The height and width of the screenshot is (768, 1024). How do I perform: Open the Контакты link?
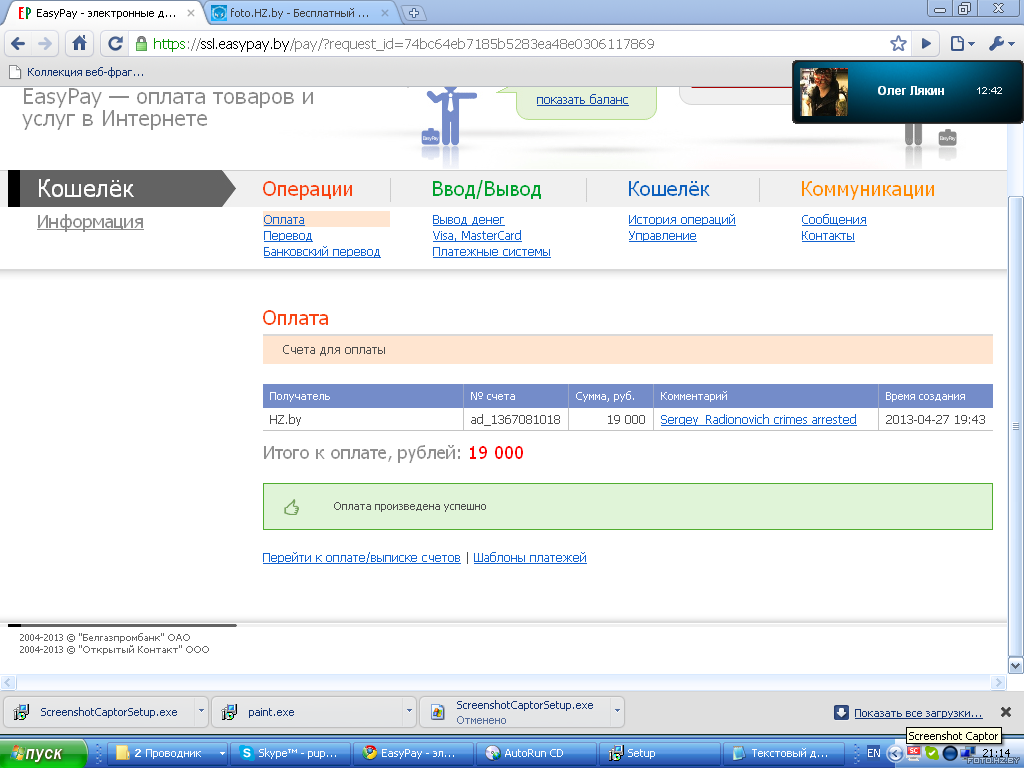pyautogui.click(x=828, y=236)
